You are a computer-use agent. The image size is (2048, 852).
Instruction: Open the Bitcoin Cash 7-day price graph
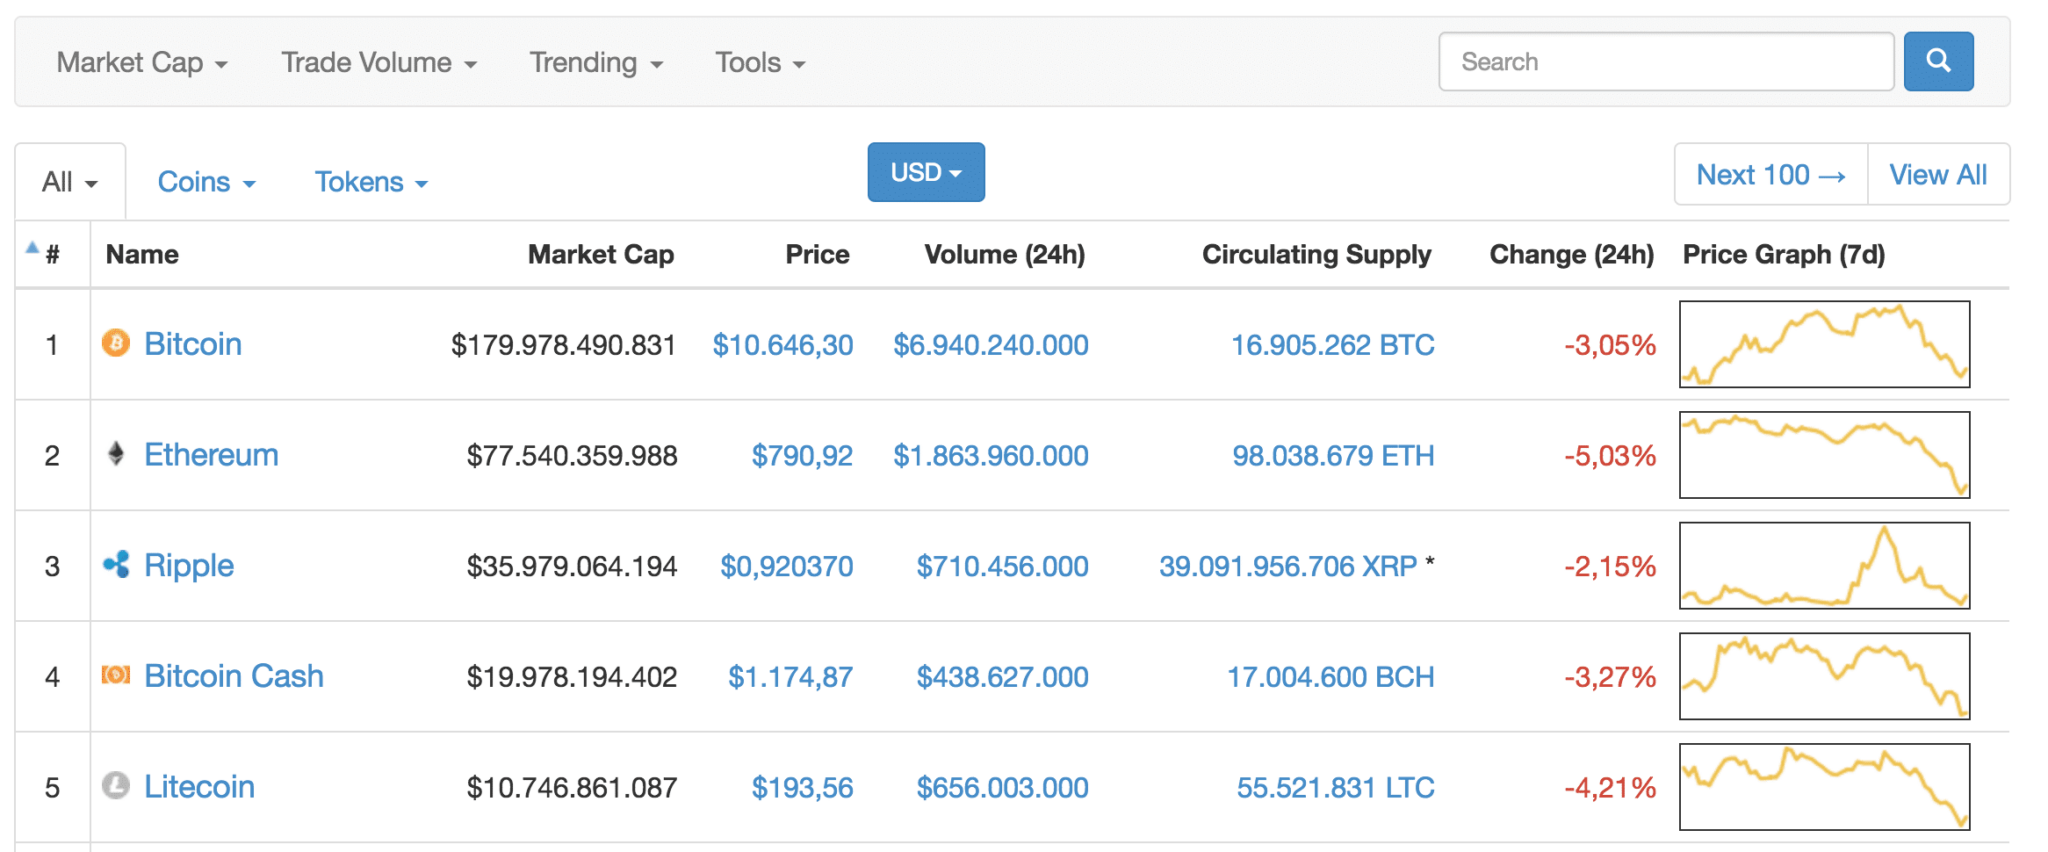pos(1824,676)
